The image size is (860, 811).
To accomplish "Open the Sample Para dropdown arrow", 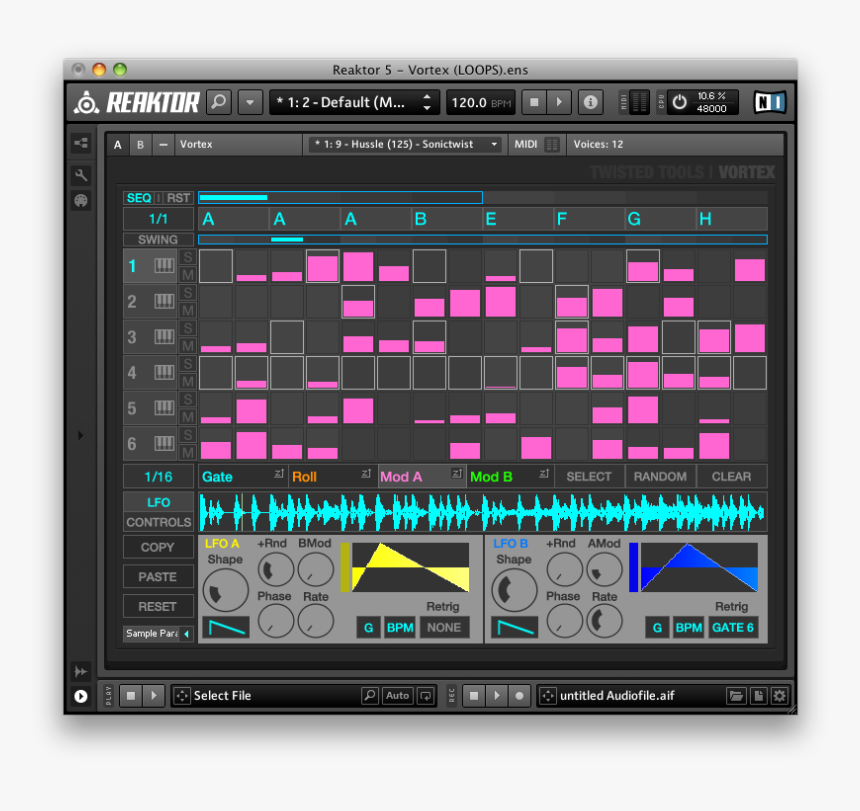I will (x=186, y=634).
